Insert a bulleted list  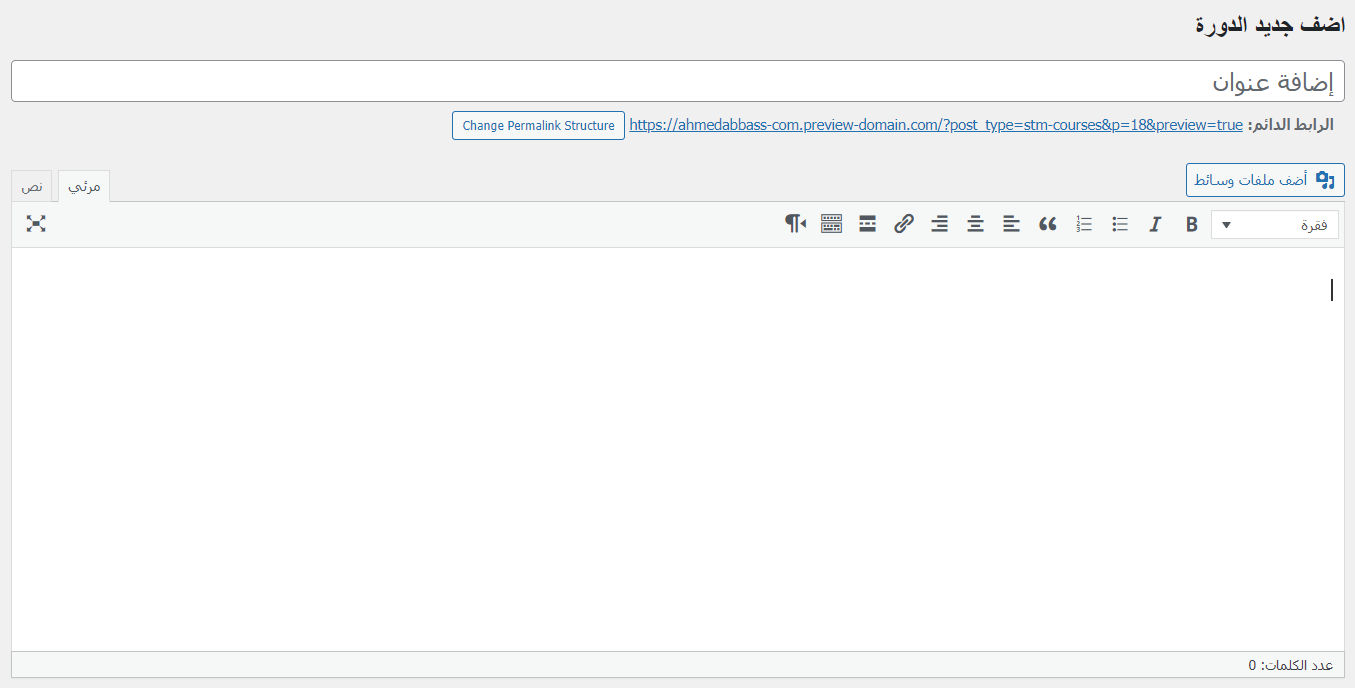(x=1120, y=225)
